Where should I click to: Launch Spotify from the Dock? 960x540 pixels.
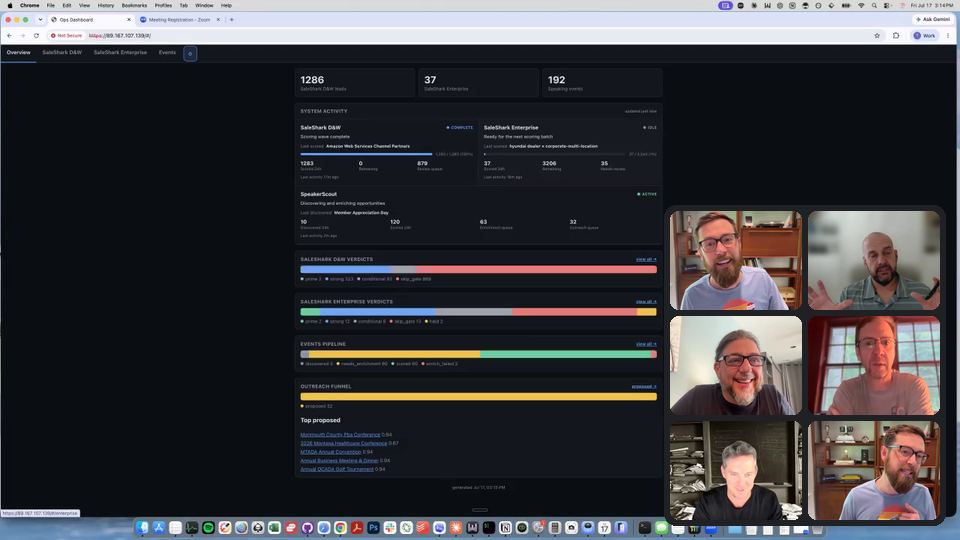[208, 527]
